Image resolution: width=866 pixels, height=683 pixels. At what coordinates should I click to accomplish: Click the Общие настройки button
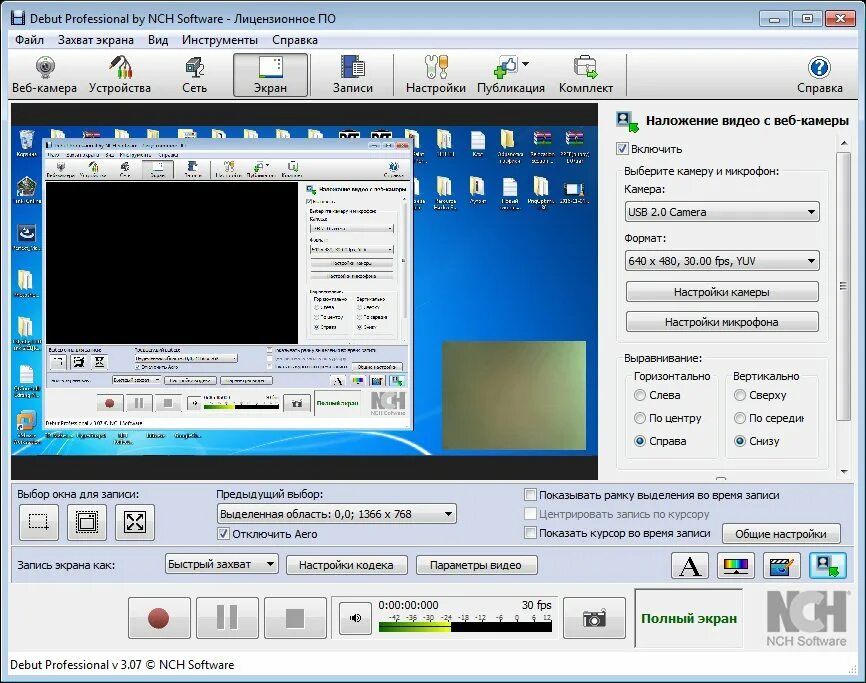tap(781, 534)
